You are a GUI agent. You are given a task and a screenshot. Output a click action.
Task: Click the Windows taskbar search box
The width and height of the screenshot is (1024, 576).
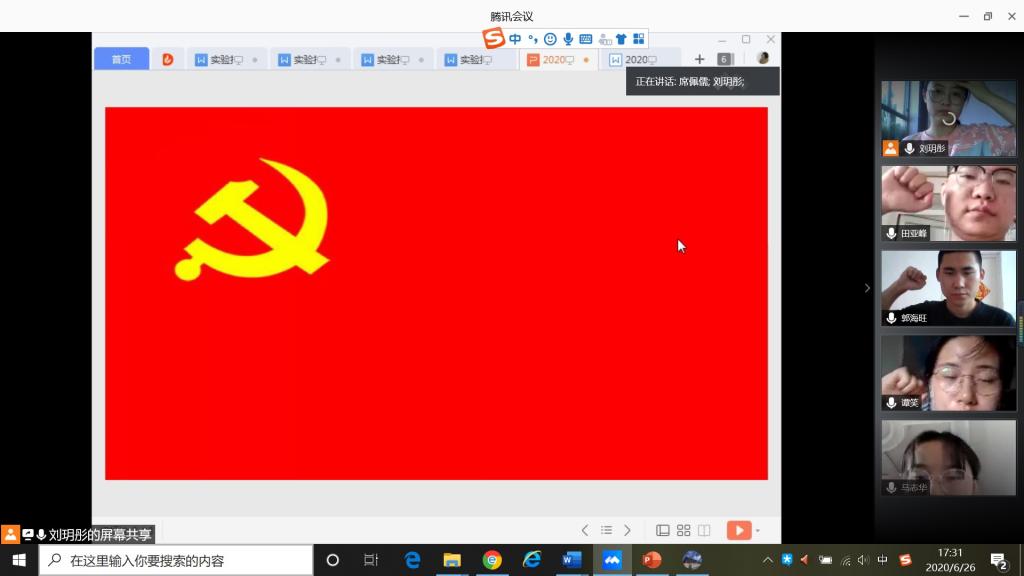point(176,560)
